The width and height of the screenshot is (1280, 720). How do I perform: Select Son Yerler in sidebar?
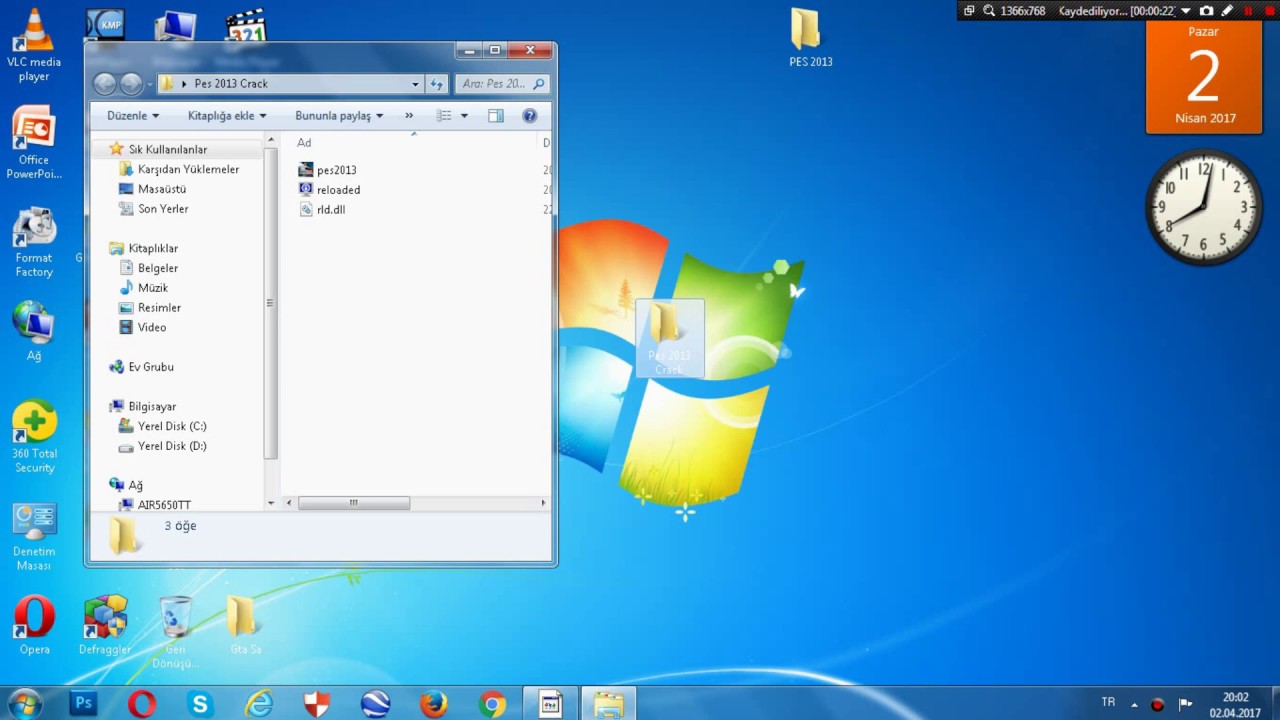163,209
